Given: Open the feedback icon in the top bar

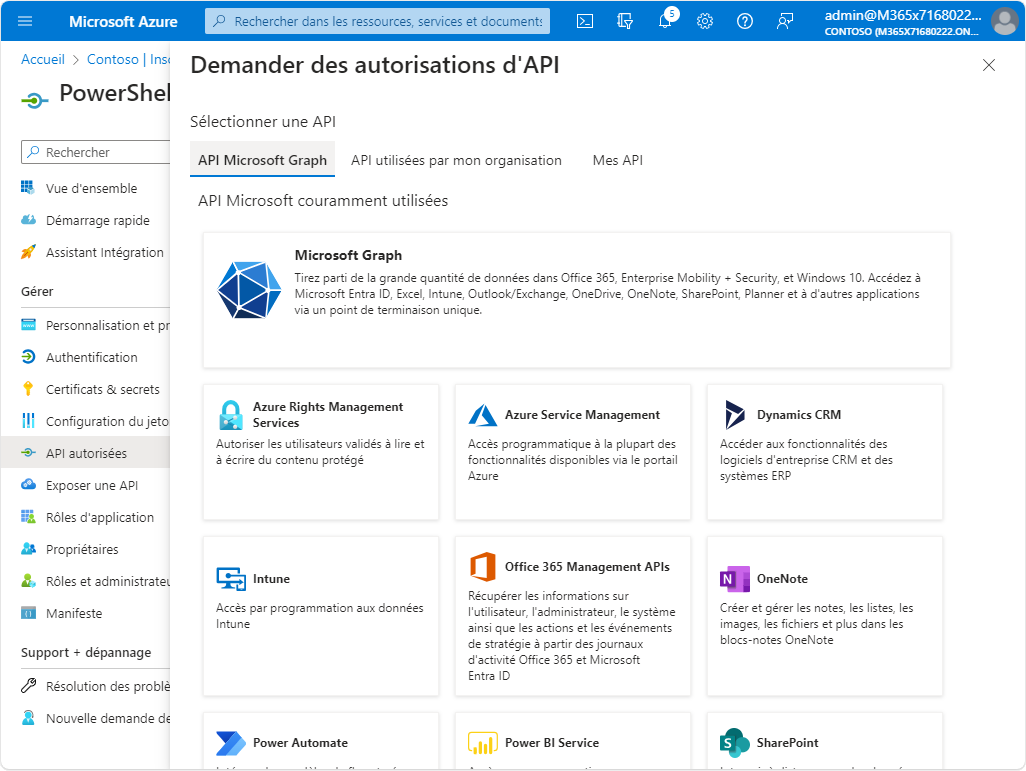Looking at the screenshot, I should tap(785, 22).
